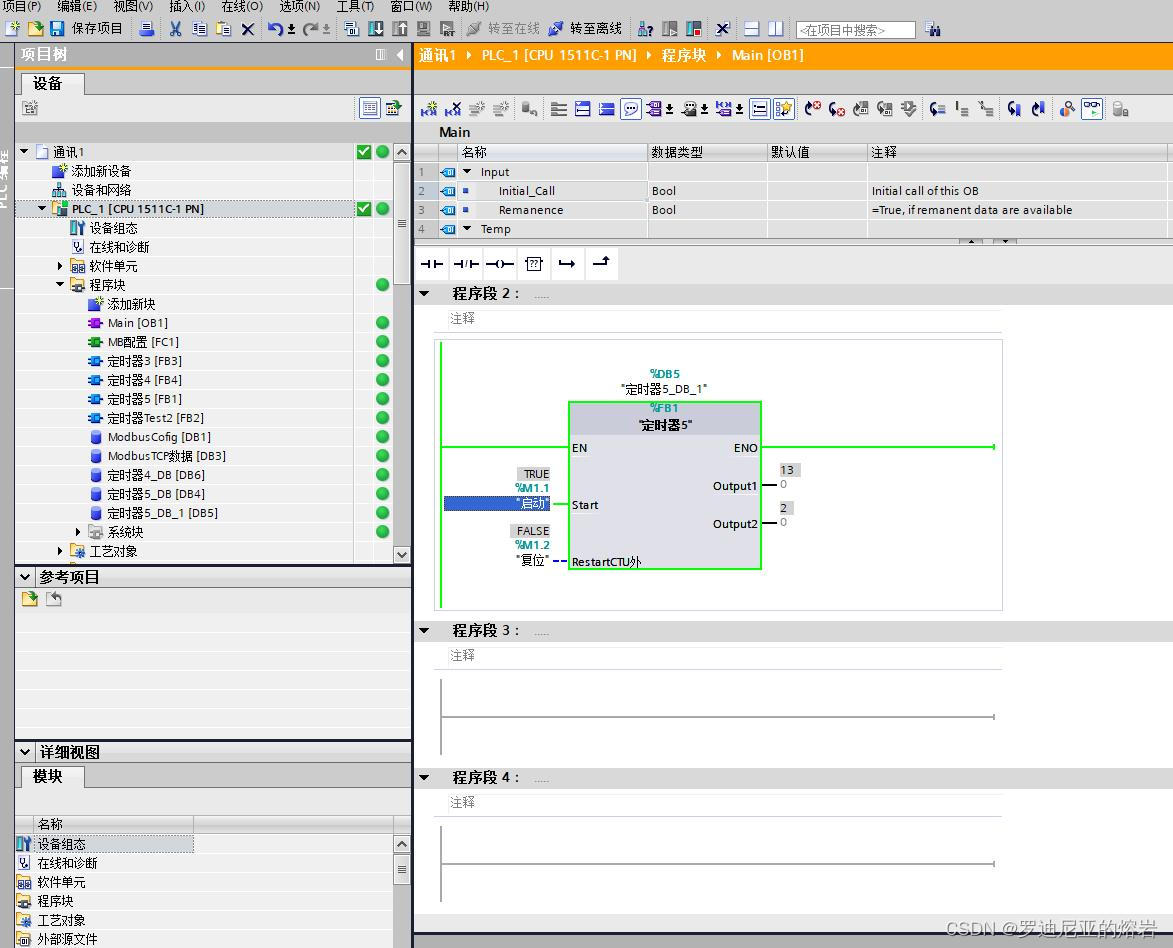Click the normally closed contact icon
The height and width of the screenshot is (948, 1173).
(x=466, y=263)
